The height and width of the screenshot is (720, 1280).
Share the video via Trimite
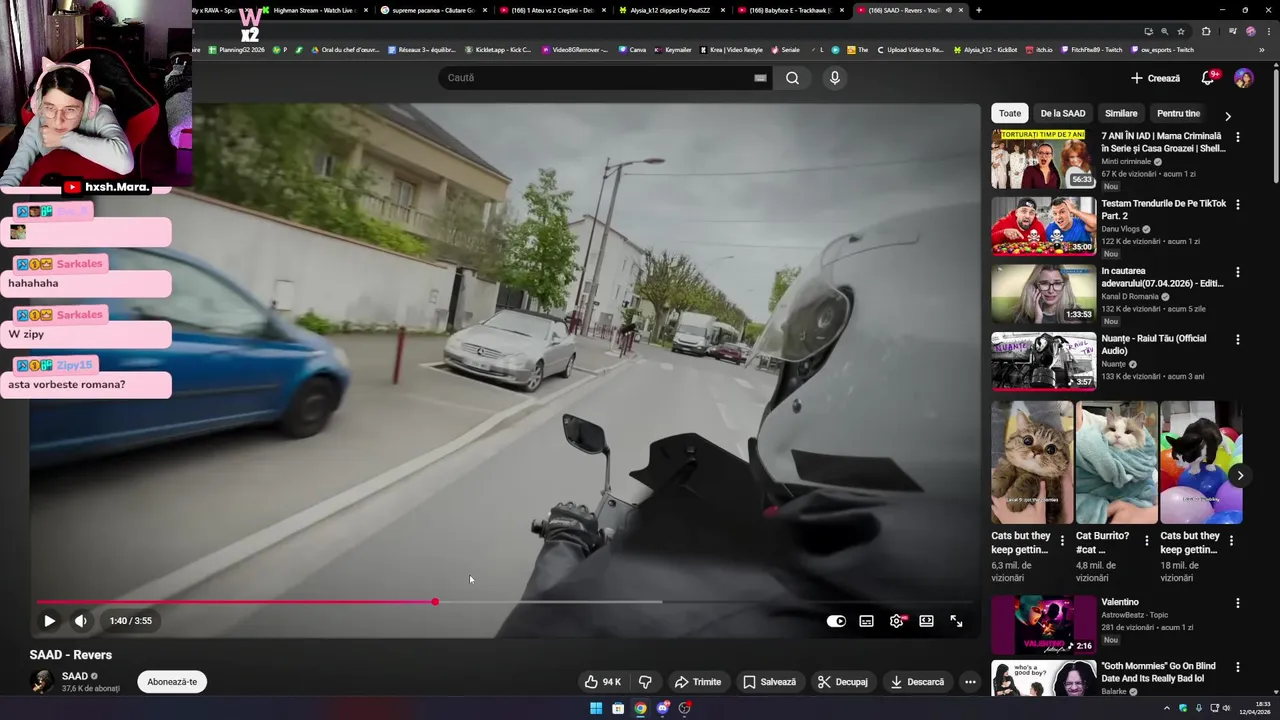(697, 682)
